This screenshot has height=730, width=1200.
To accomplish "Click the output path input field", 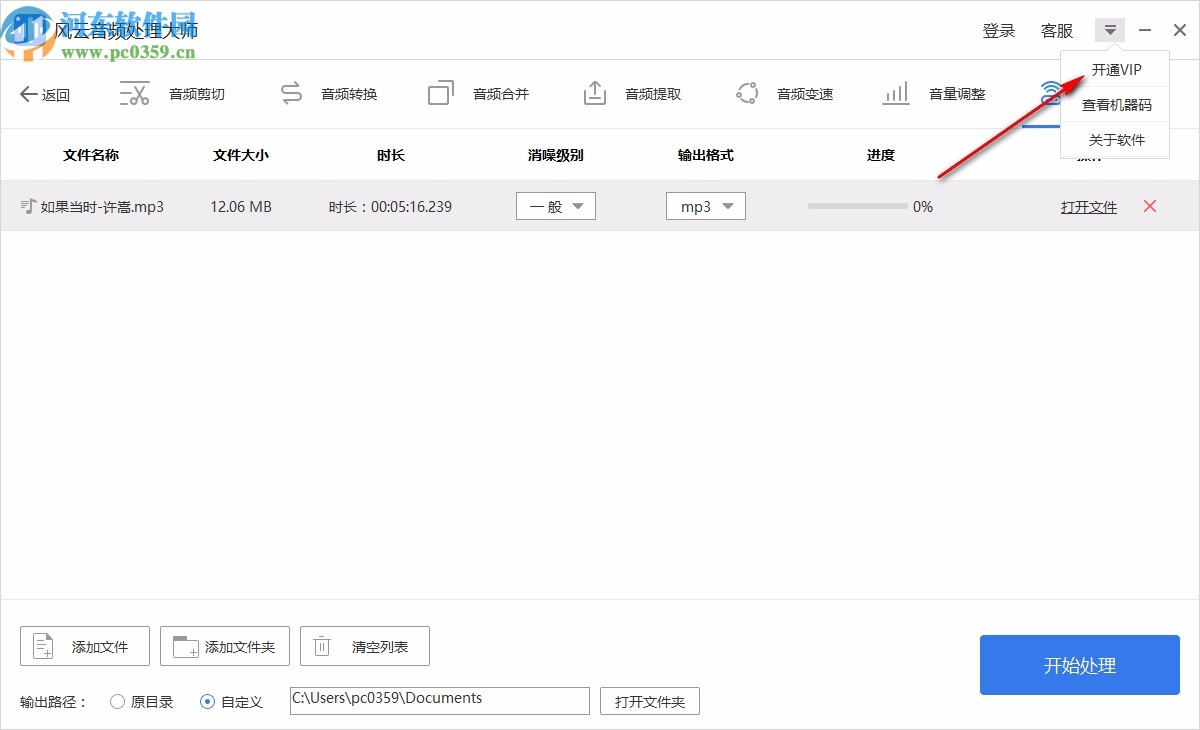I will tap(439, 700).
